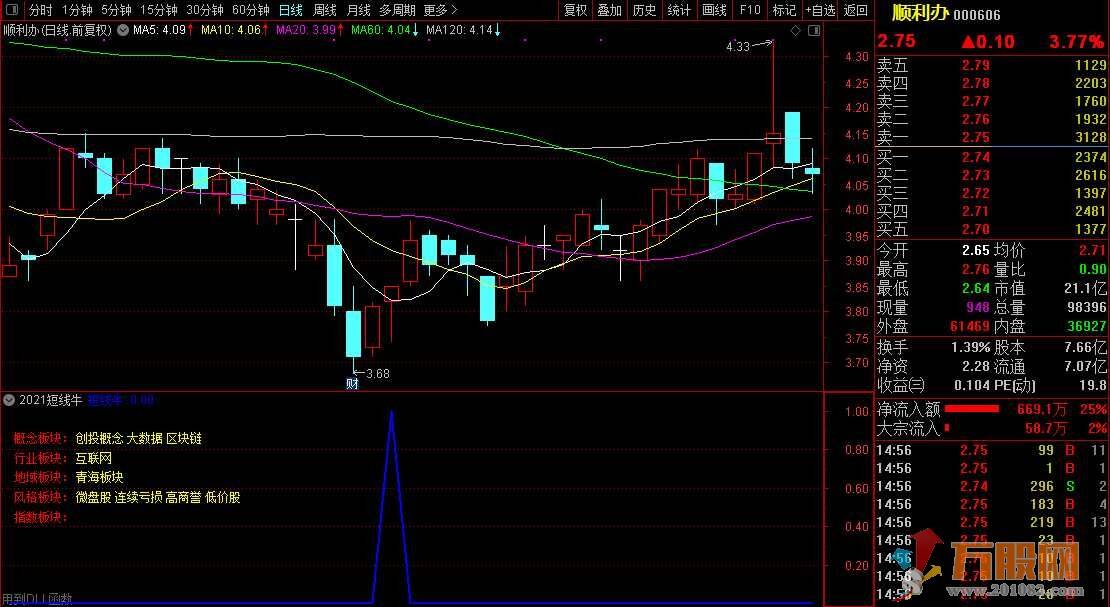Switch to the 分时 chart tab

(41, 10)
